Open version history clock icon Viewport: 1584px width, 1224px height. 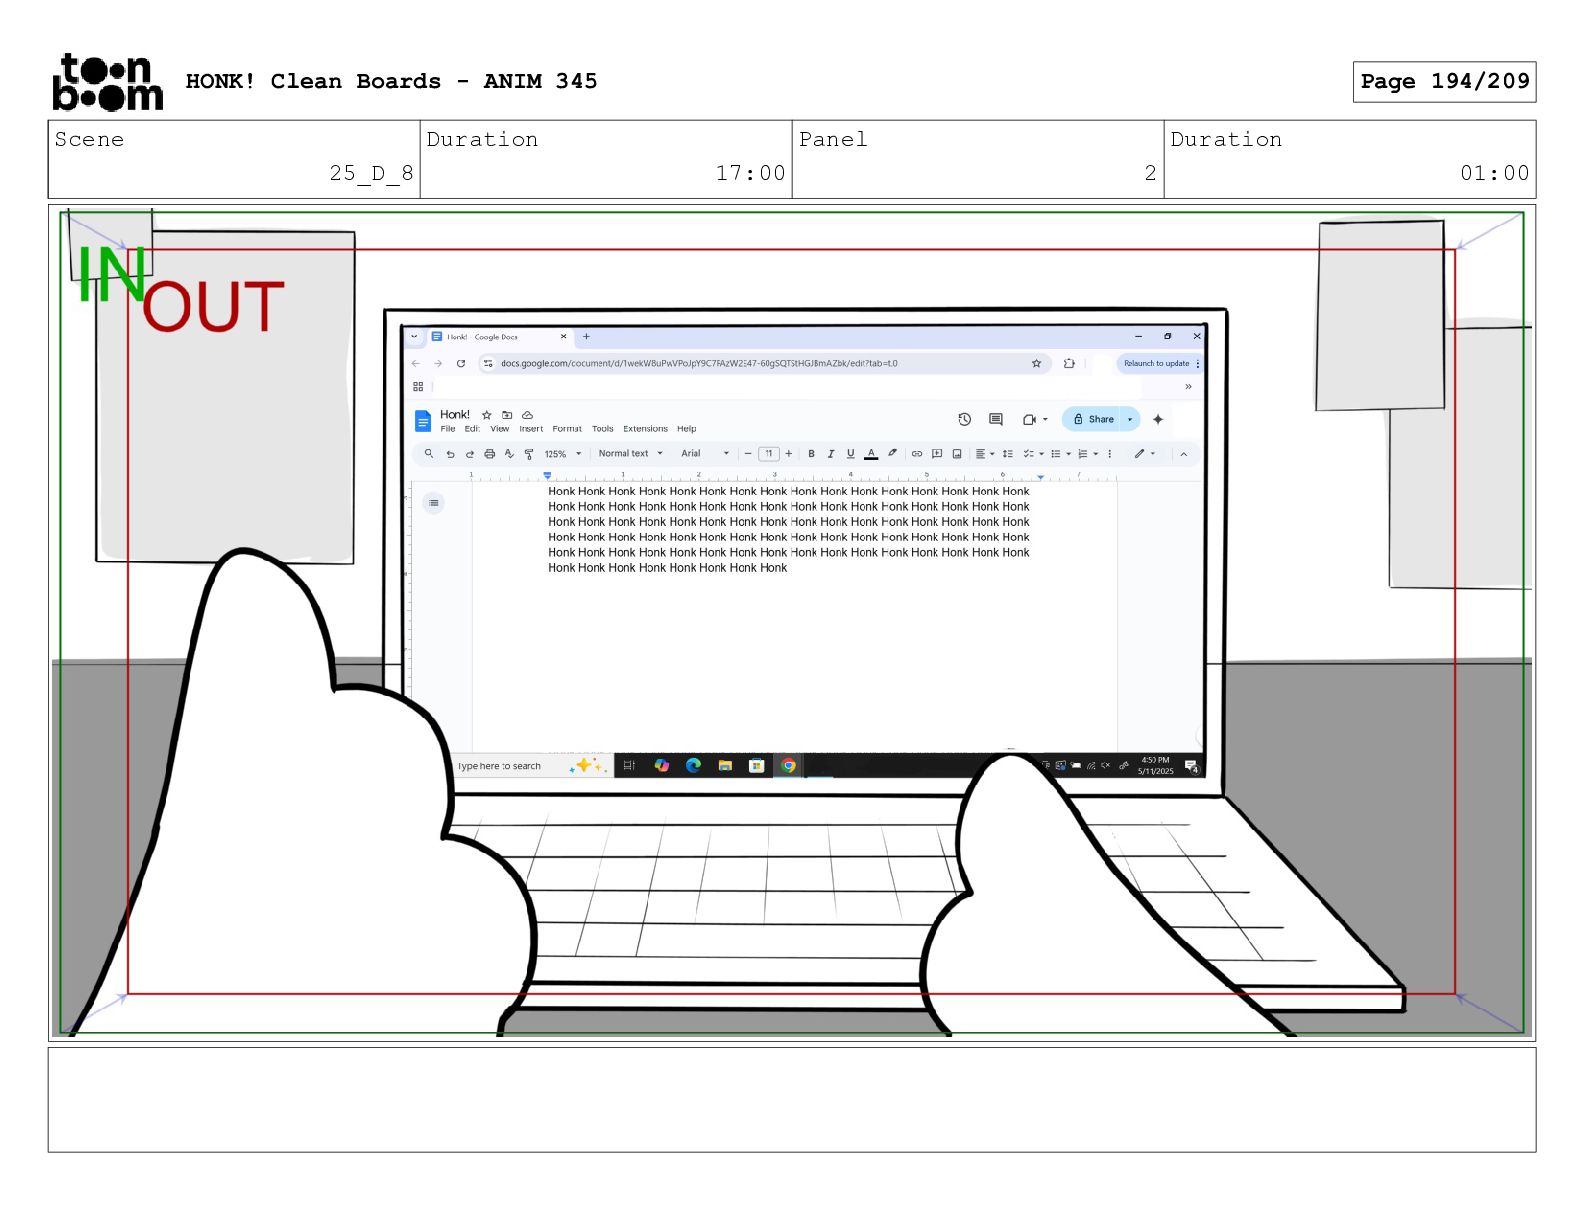point(964,419)
